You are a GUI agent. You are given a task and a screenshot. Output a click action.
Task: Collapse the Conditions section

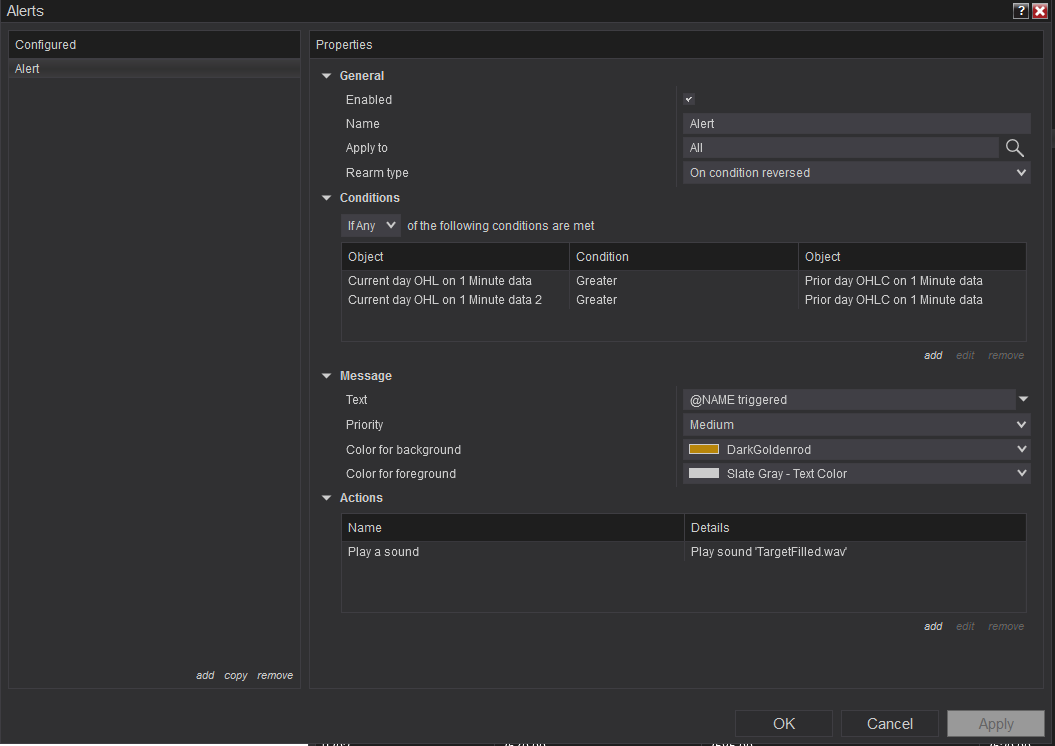click(x=327, y=198)
